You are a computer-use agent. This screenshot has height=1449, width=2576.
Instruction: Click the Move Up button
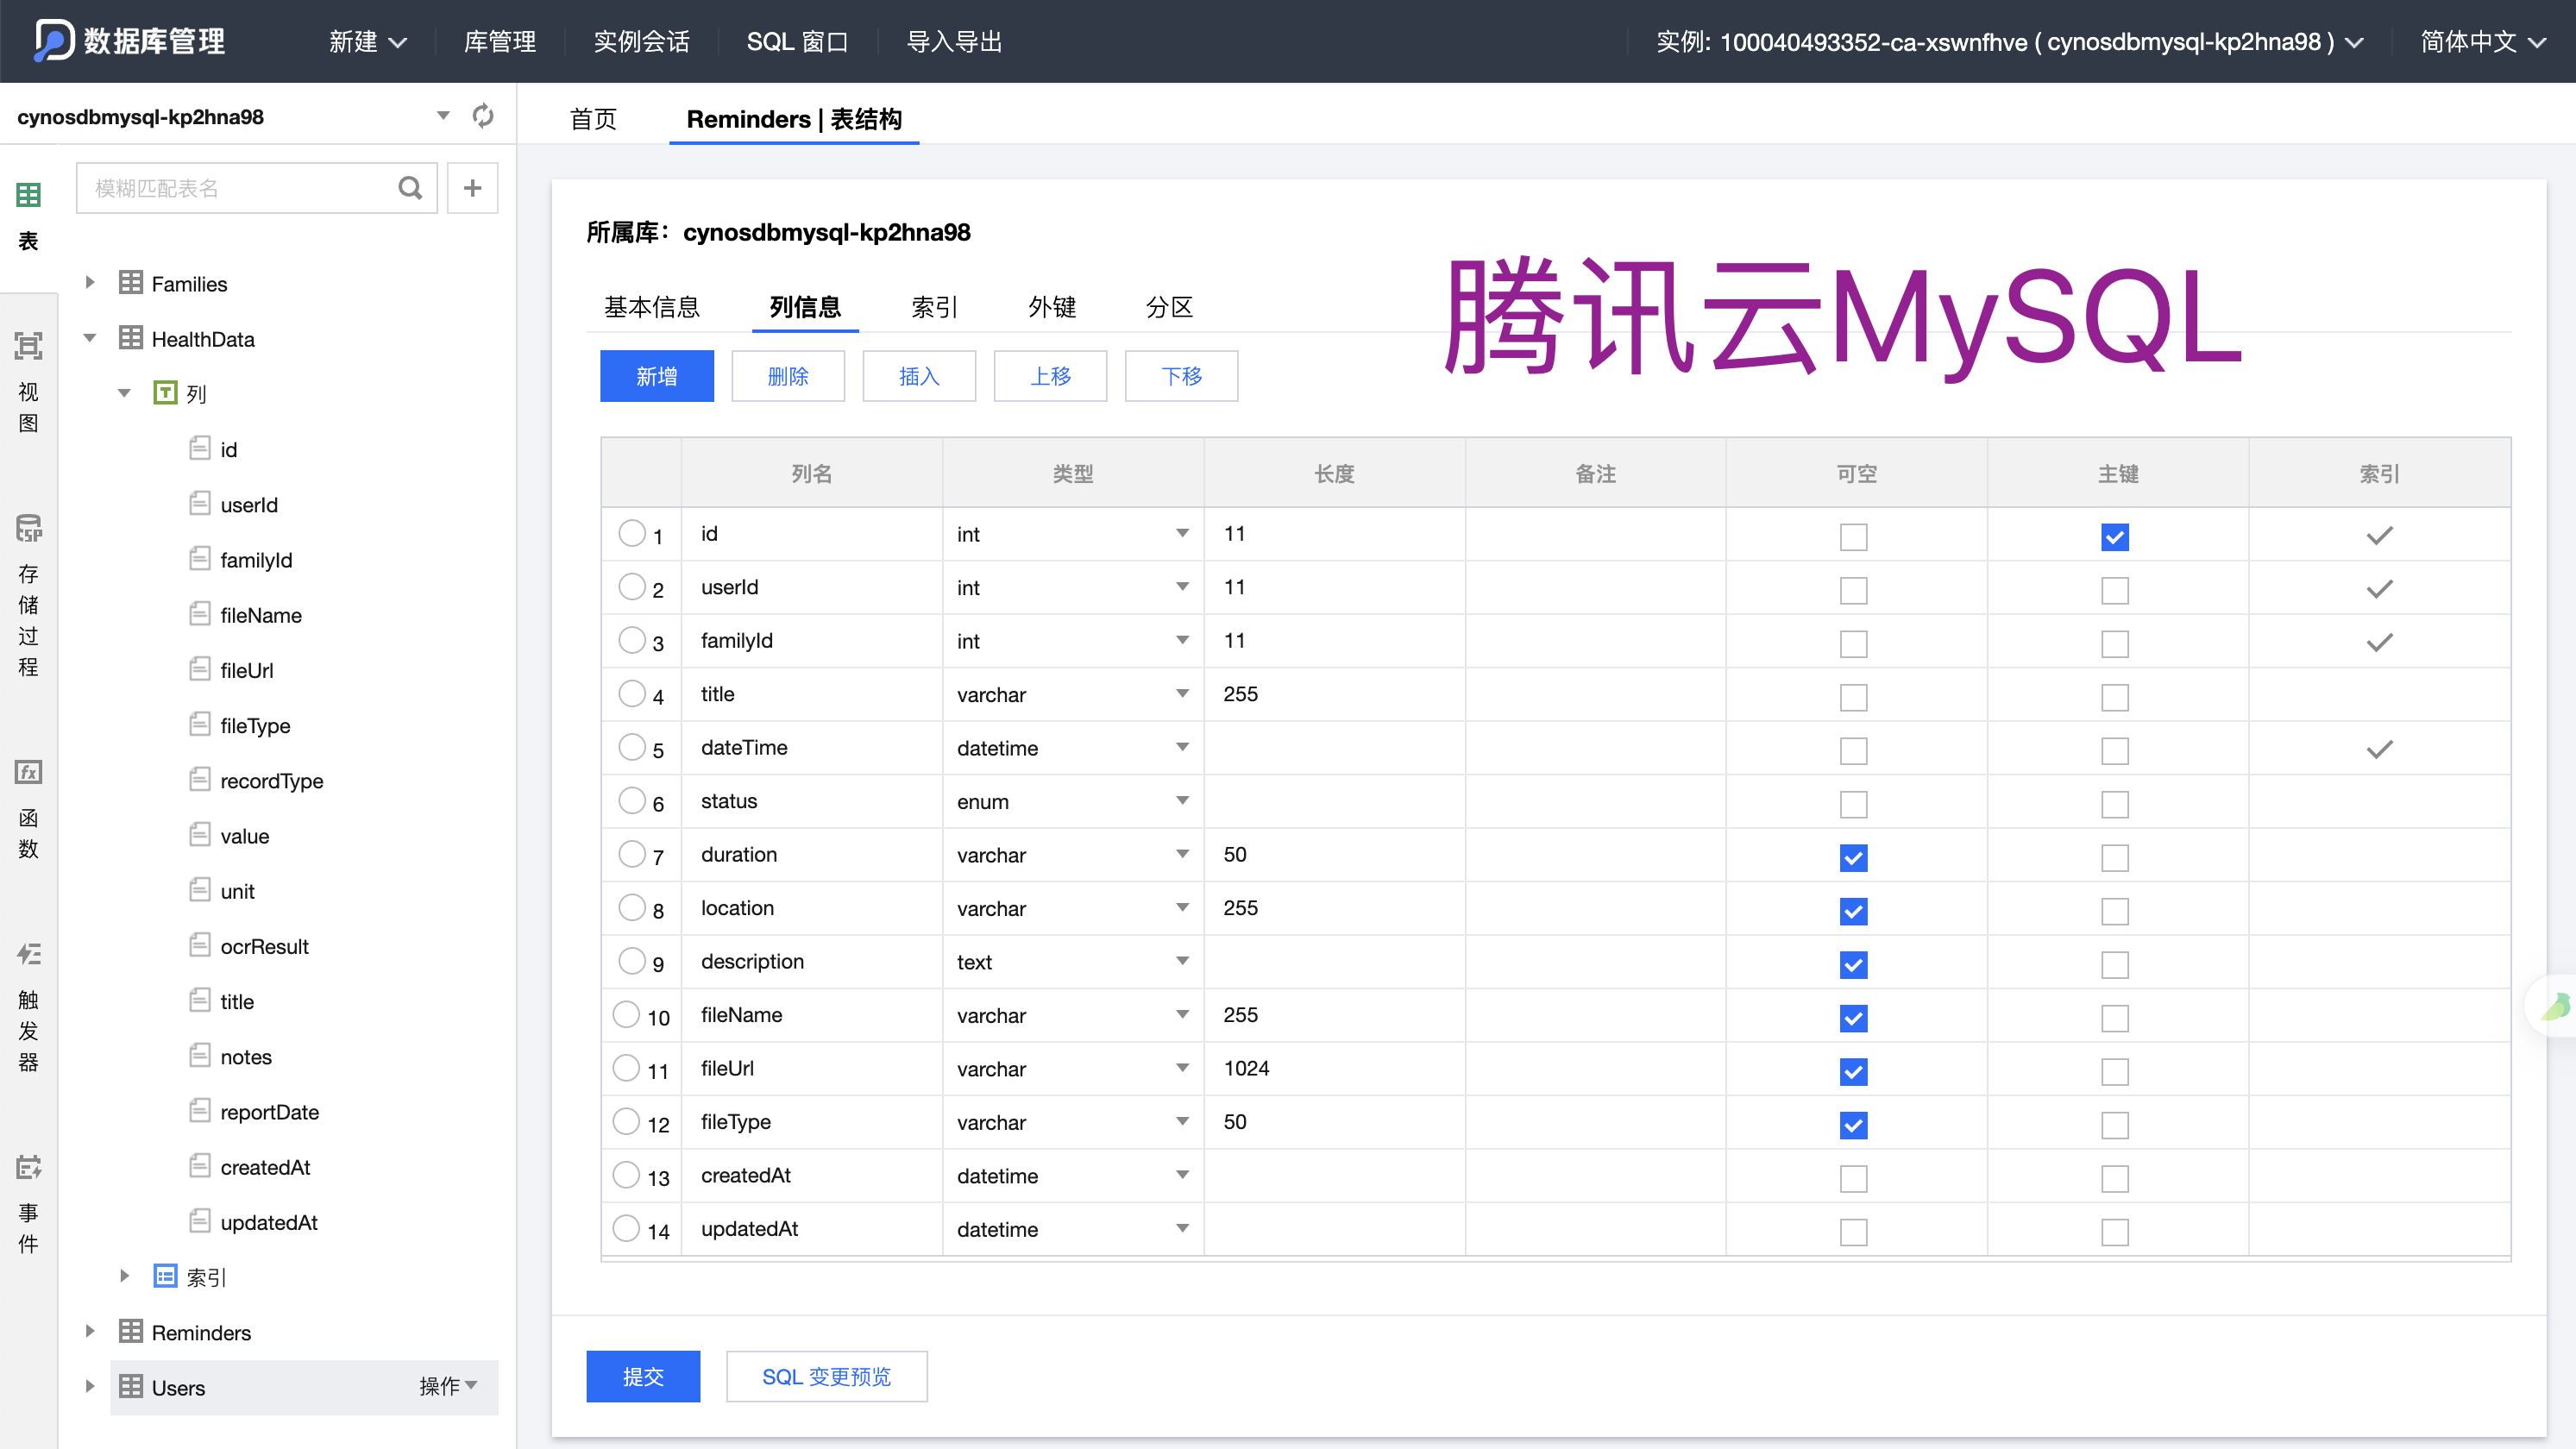(x=1050, y=376)
